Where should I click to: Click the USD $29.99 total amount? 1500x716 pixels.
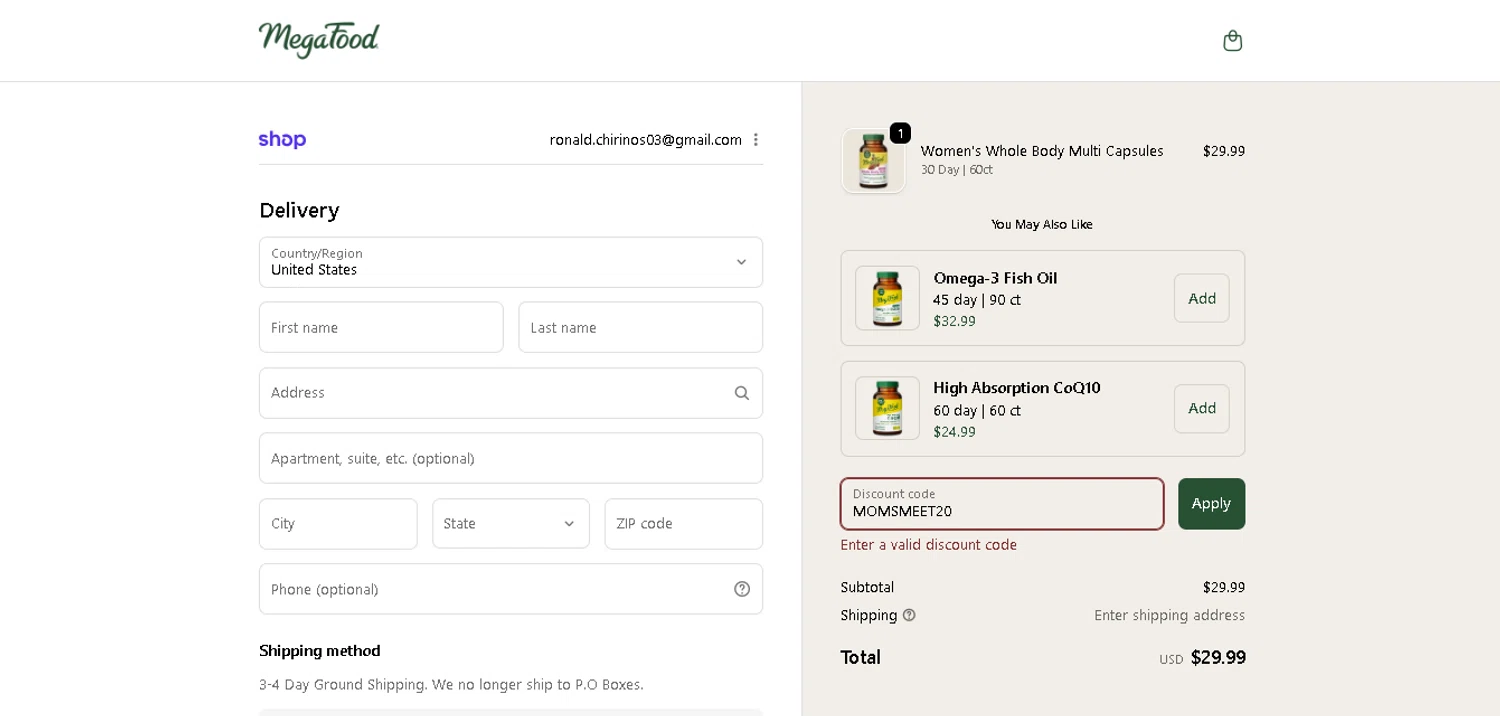1202,658
